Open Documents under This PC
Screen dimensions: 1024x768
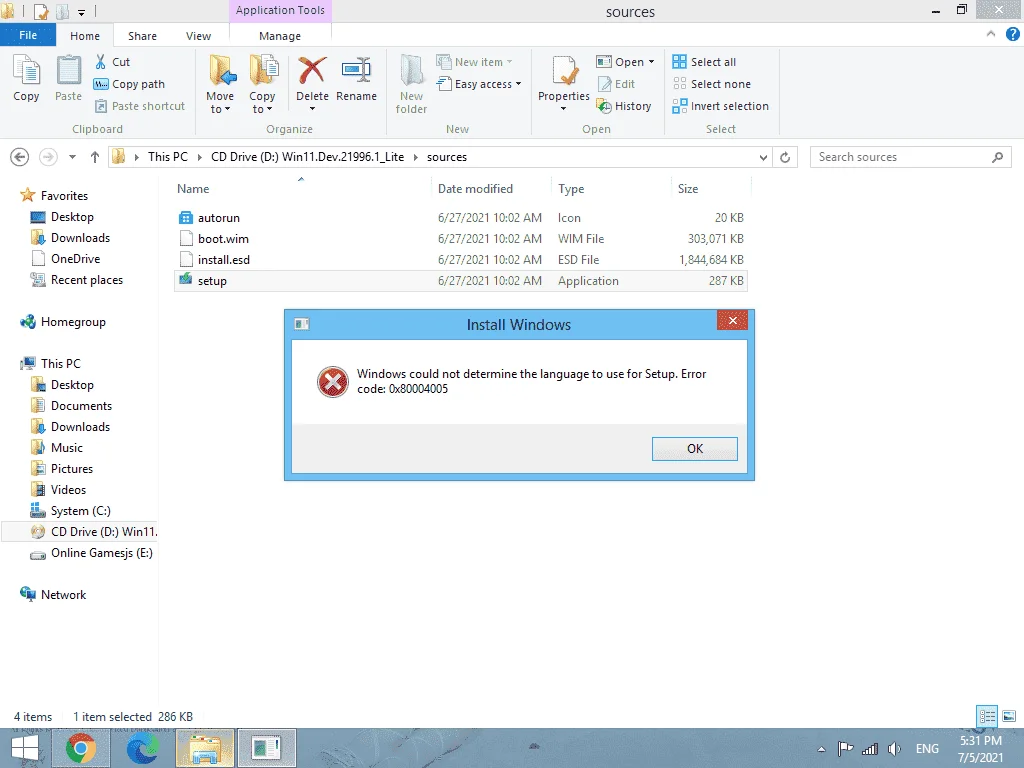click(72, 406)
